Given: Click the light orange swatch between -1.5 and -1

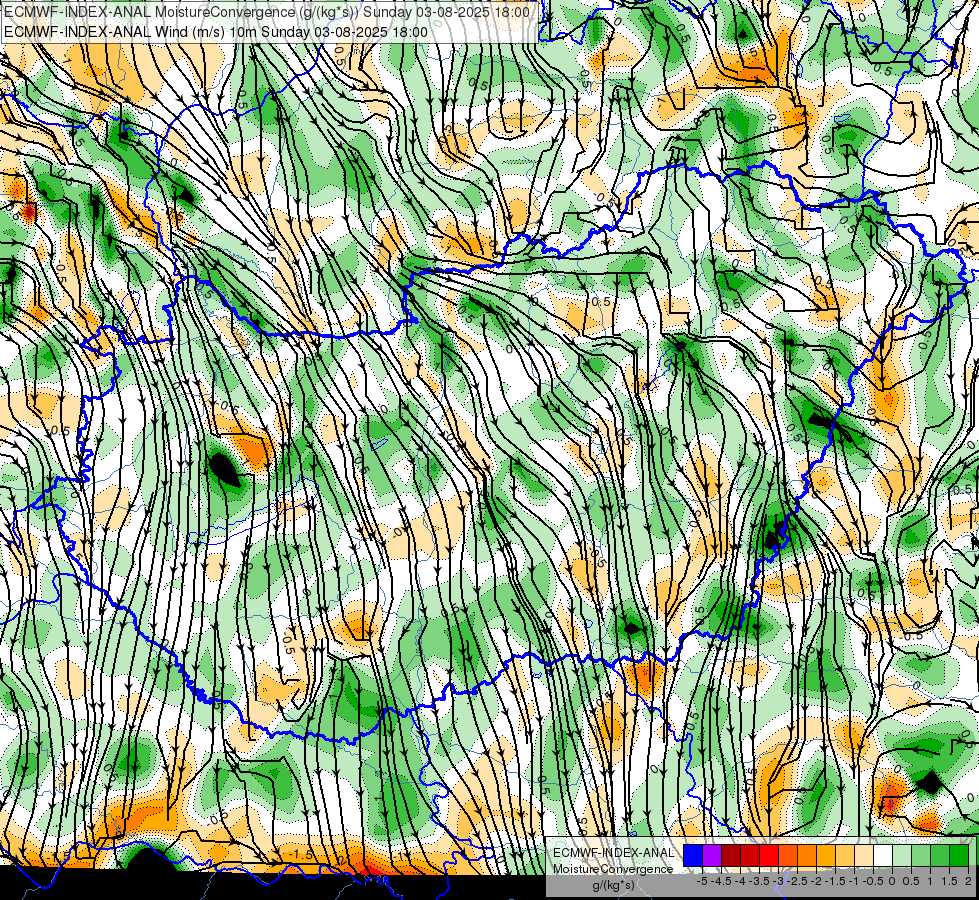Looking at the screenshot, I should tap(845, 856).
